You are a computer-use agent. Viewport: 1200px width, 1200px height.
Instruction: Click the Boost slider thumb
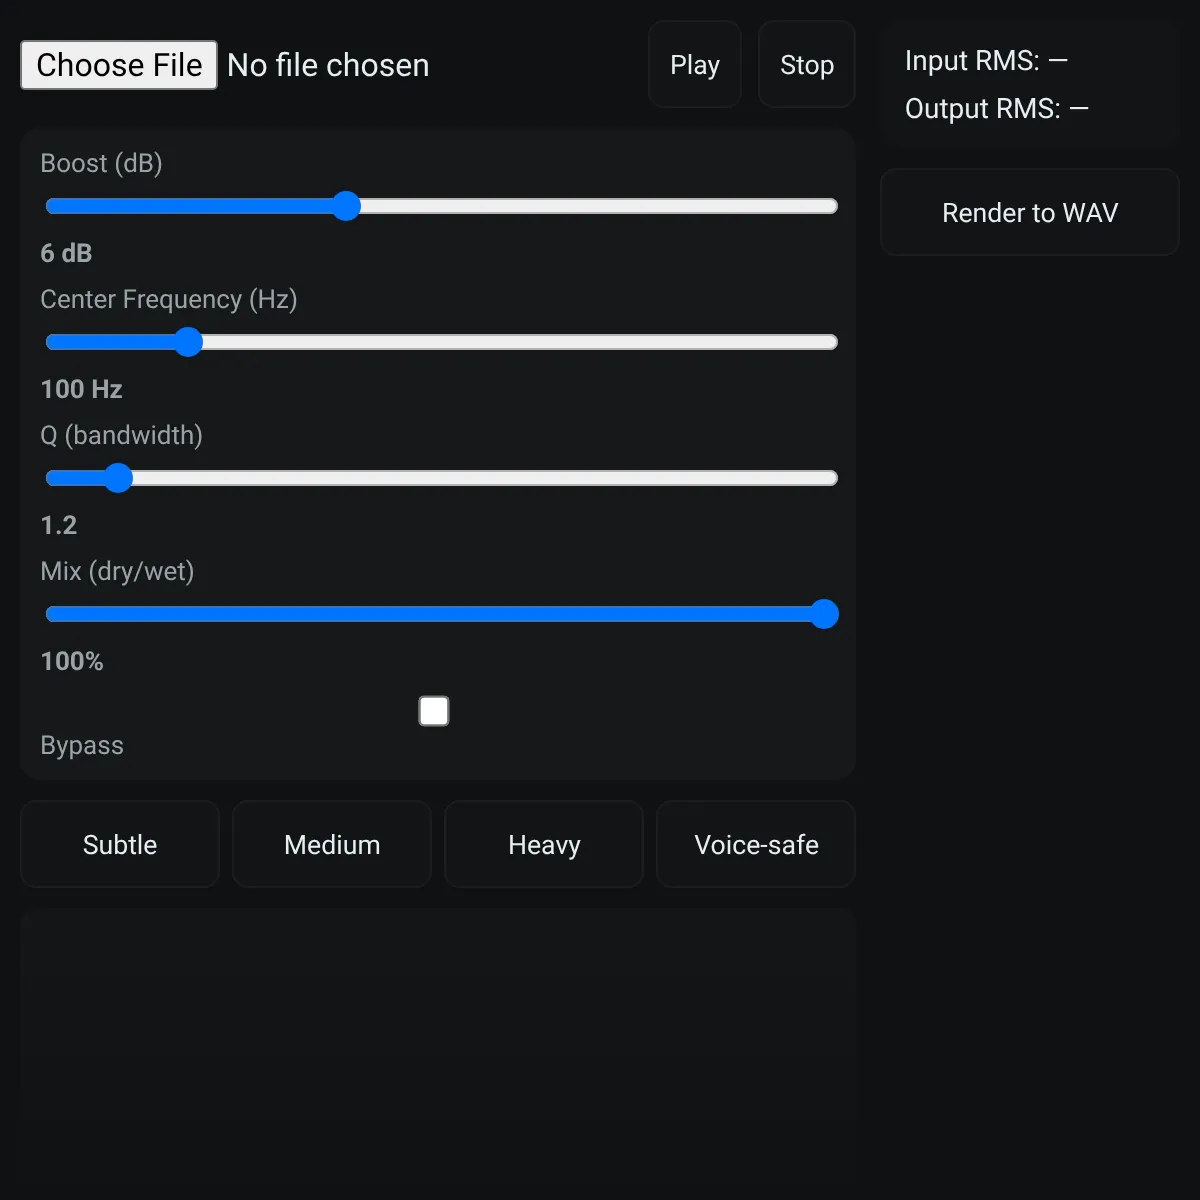(x=346, y=206)
